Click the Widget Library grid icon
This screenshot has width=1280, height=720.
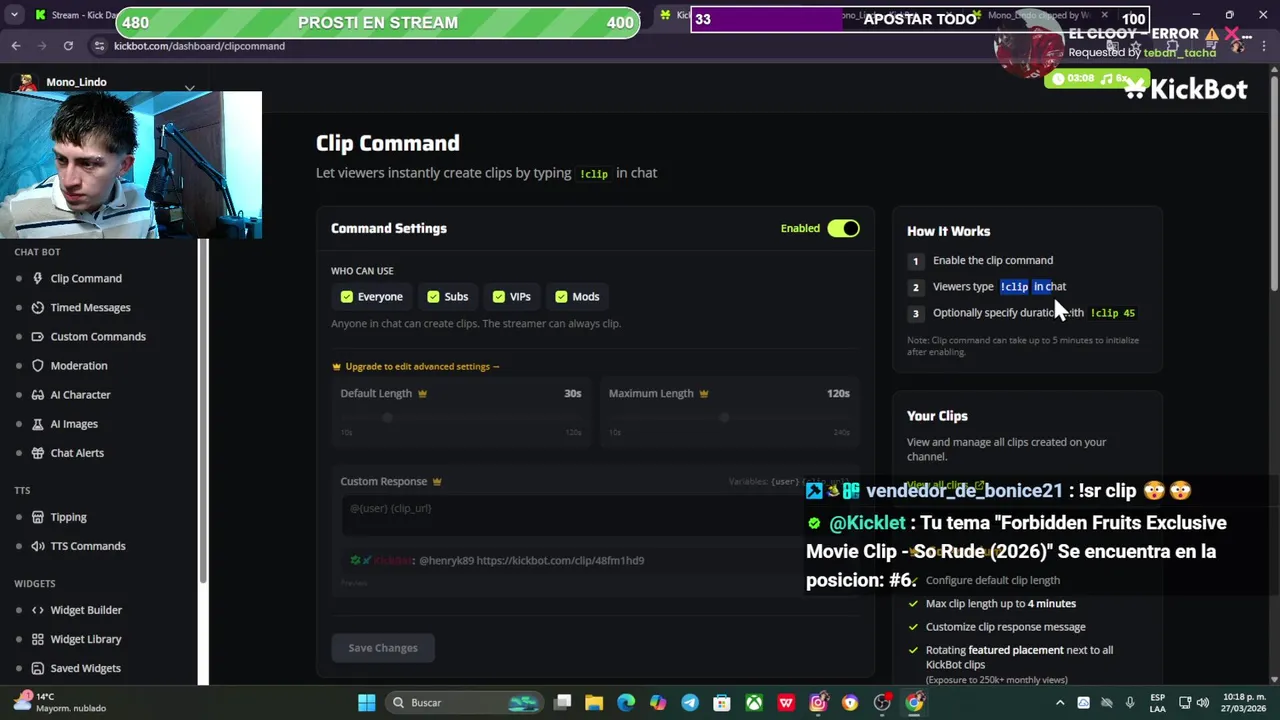[x=38, y=638]
